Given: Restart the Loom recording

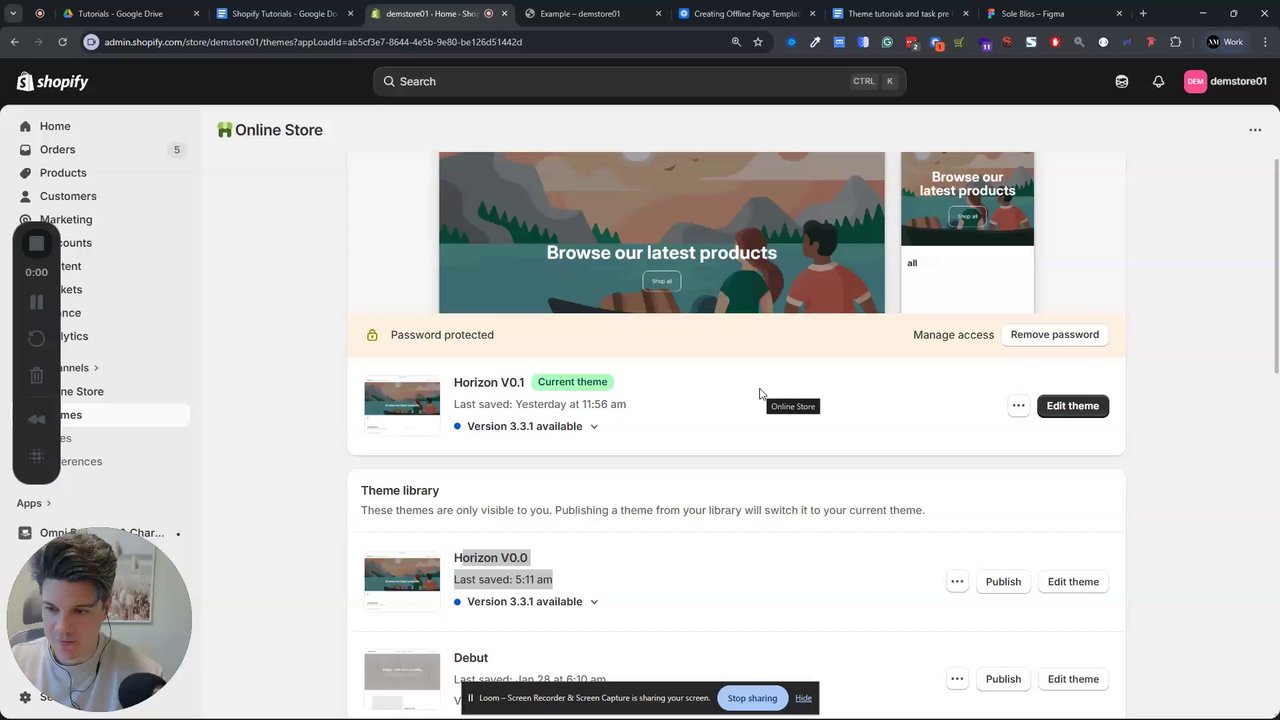Looking at the screenshot, I should [x=36, y=339].
